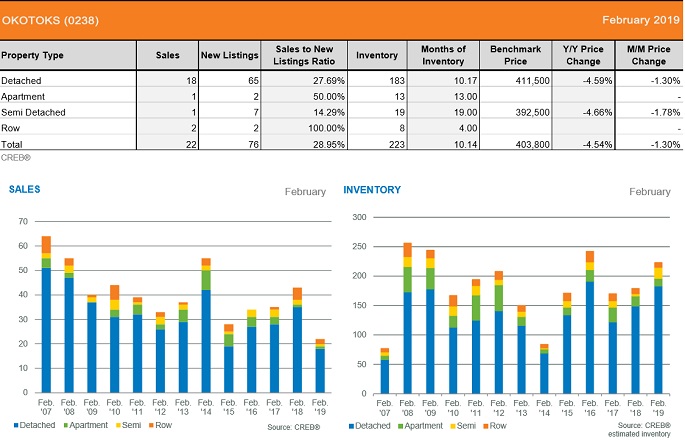Viewport: 685px width, 442px height.
Task: Click the Detached legend swatch in Sales chart
Action: tap(16, 427)
